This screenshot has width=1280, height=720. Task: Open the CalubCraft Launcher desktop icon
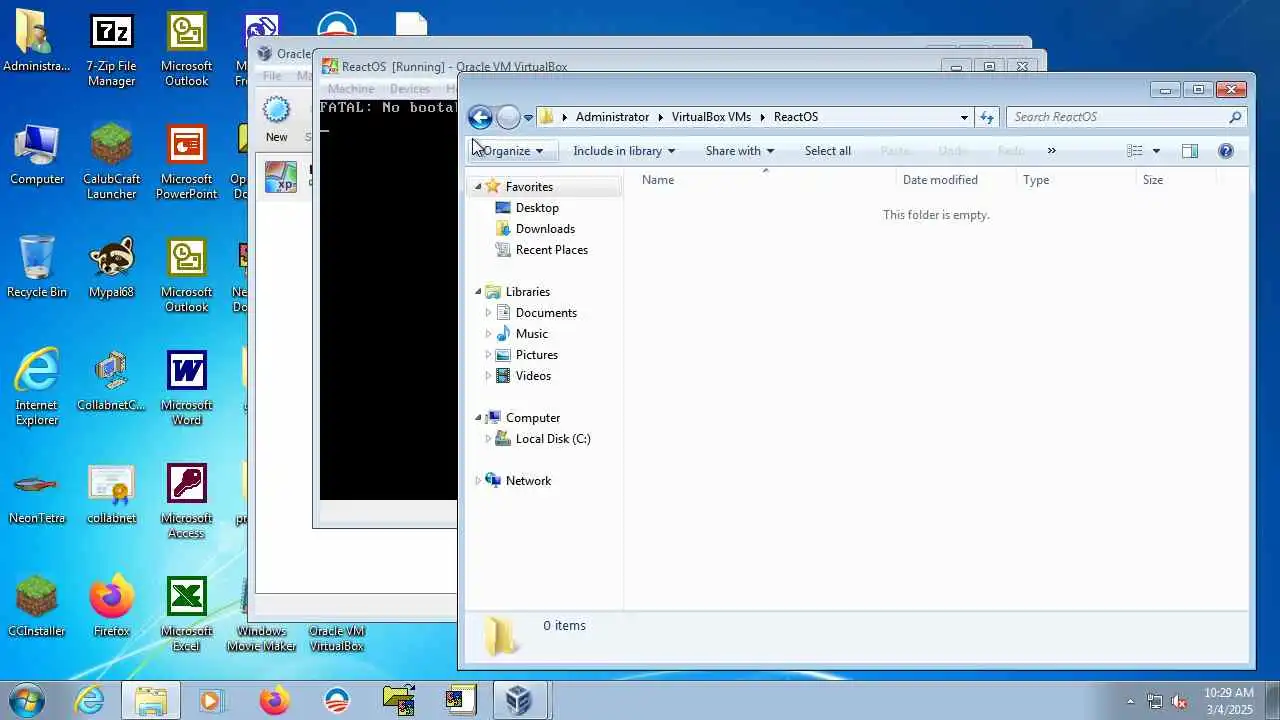[x=111, y=162]
